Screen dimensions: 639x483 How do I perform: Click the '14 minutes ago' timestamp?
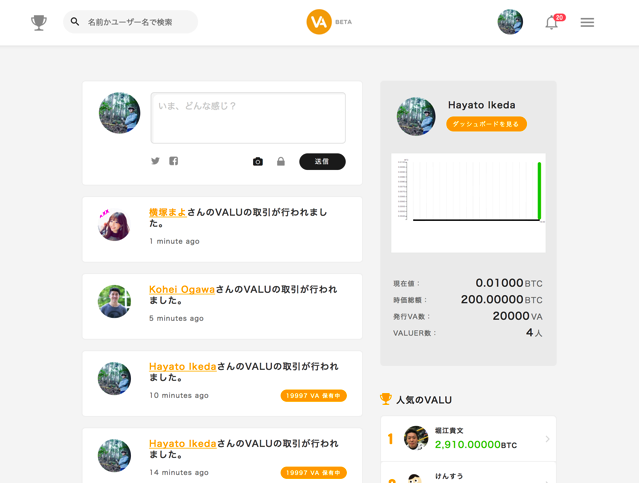point(179,472)
